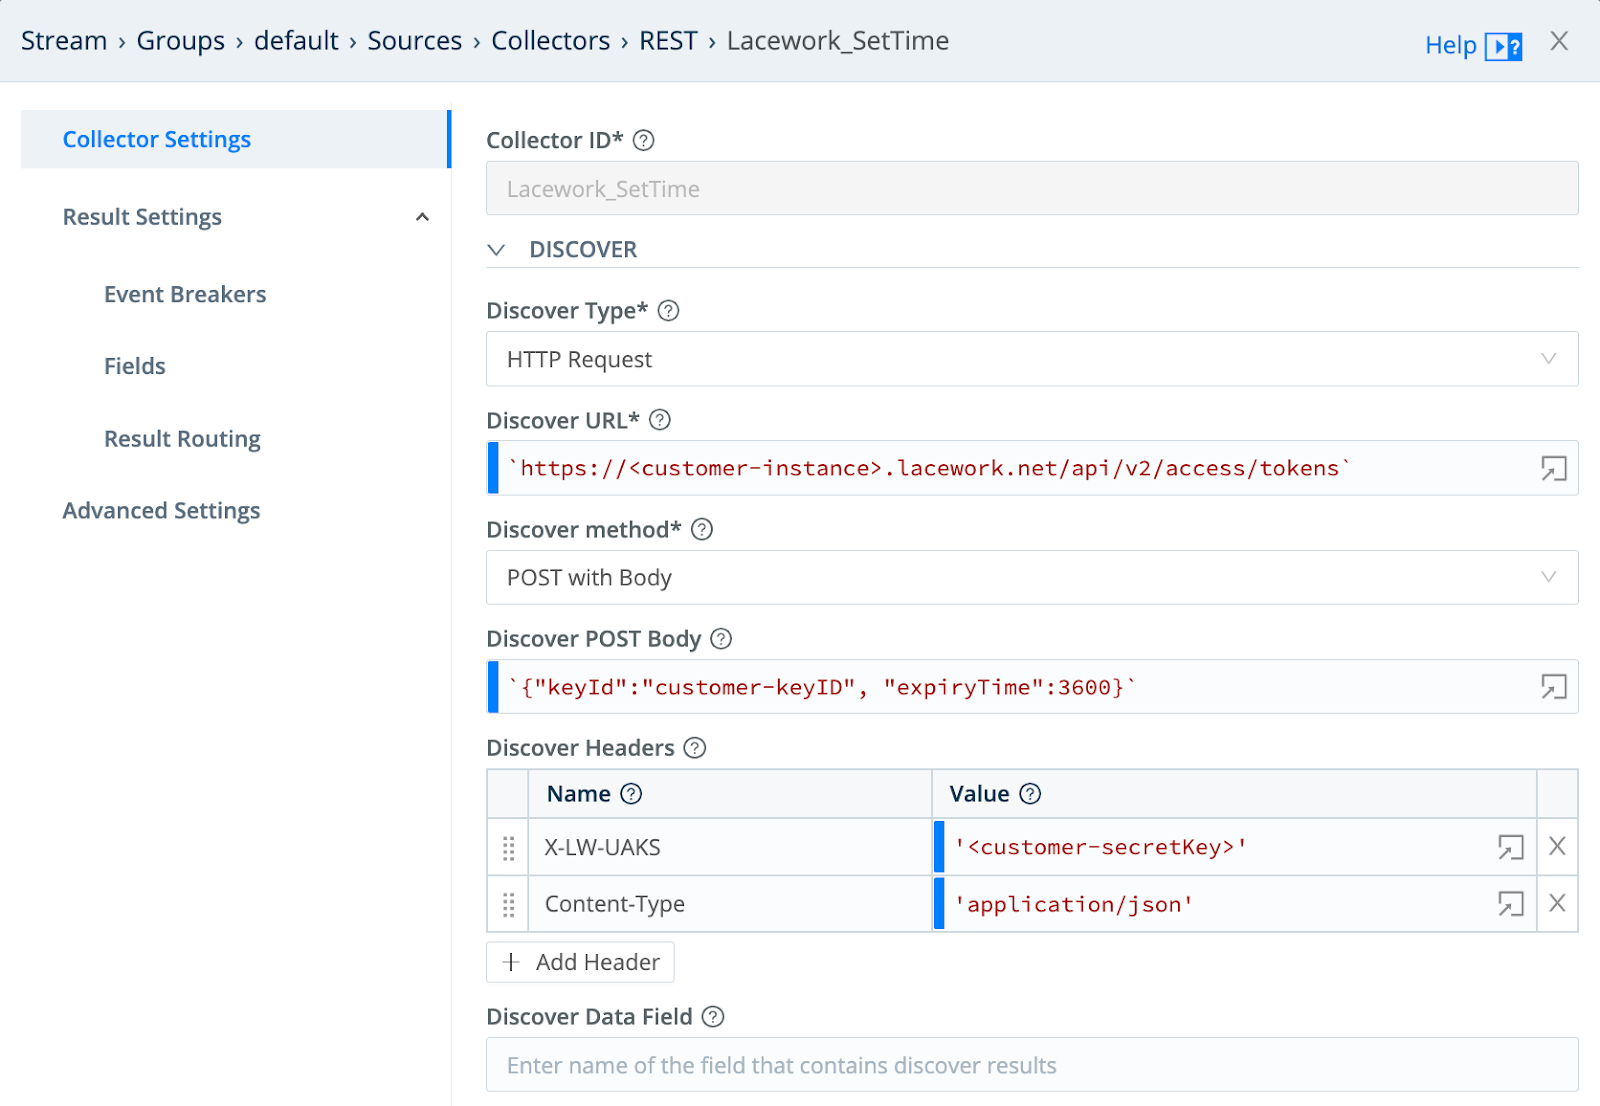Viewport: 1600px width, 1106px height.
Task: Click the Add Header button
Action: point(581,962)
